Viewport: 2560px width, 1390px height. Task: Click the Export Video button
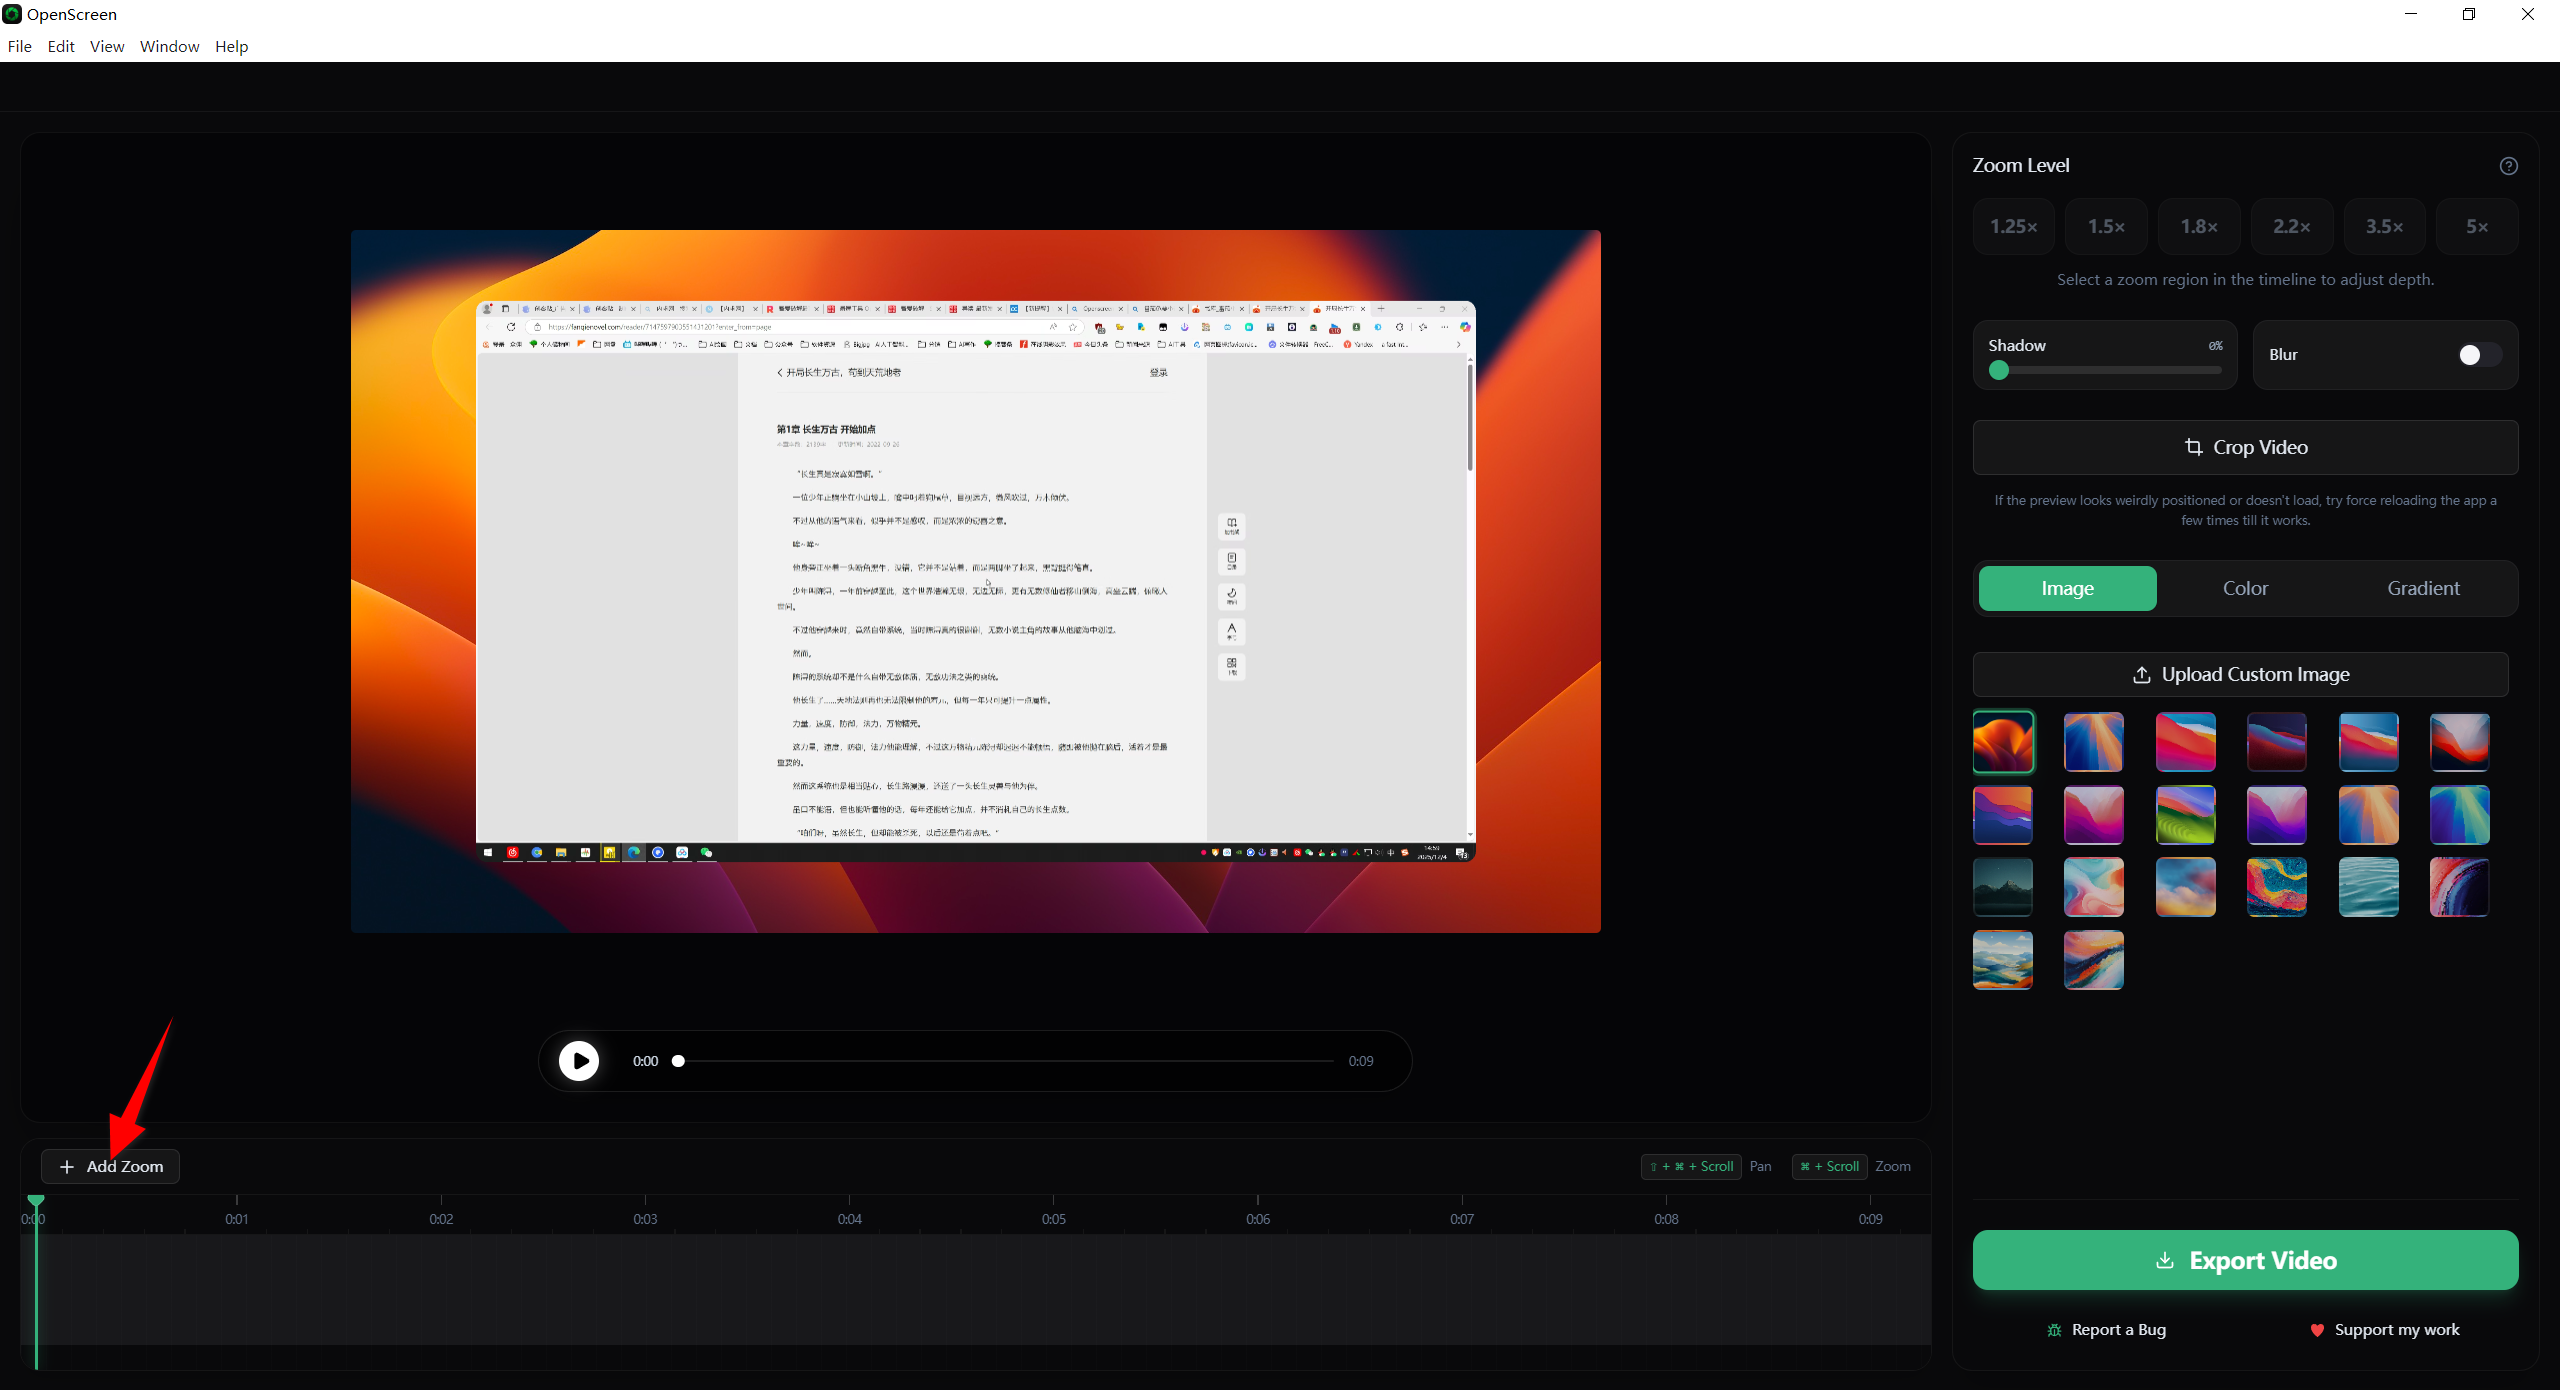(x=2244, y=1259)
